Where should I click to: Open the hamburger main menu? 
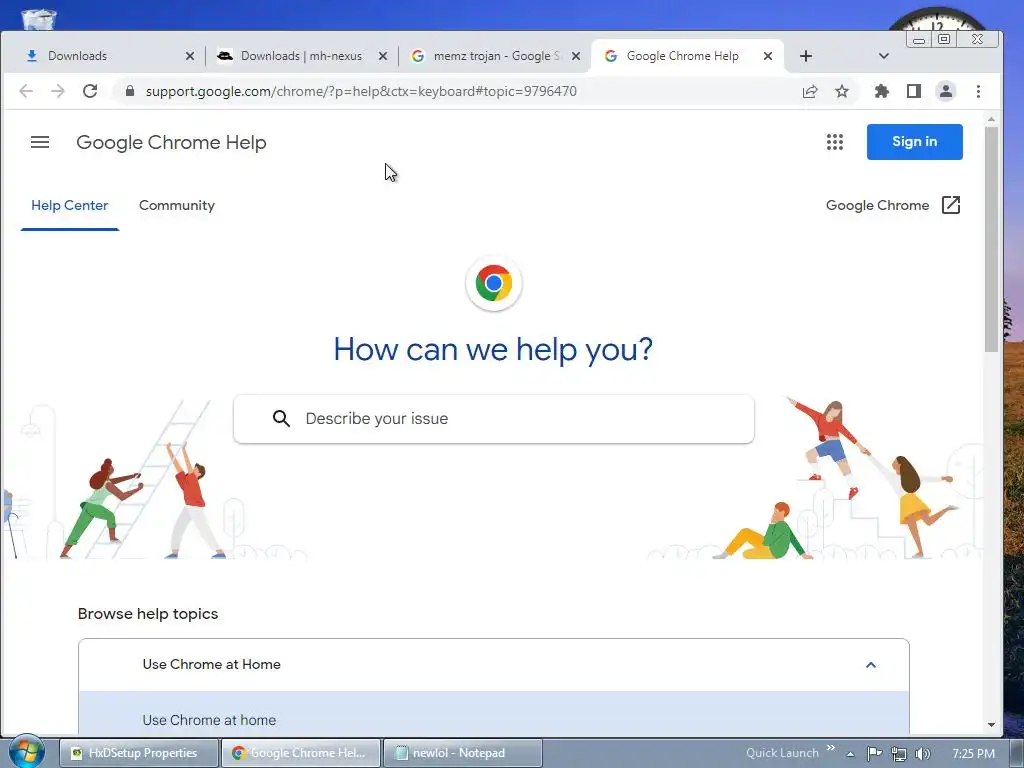40,142
